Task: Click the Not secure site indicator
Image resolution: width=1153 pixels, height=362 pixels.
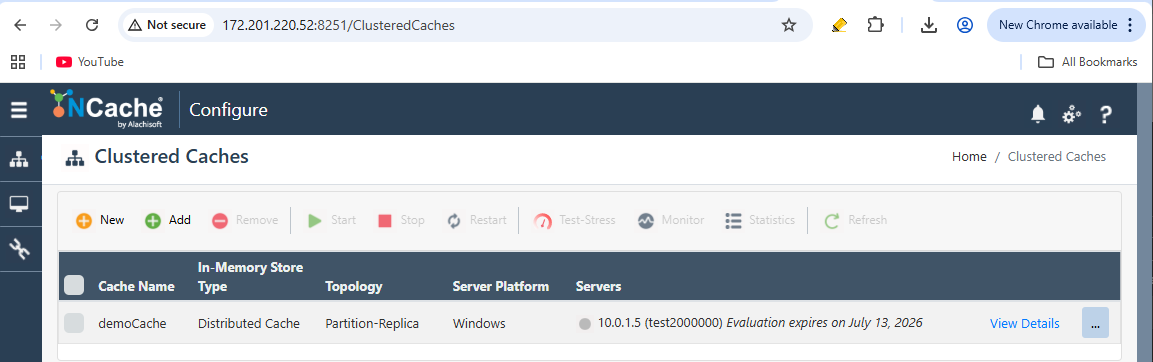Action: click(x=168, y=25)
